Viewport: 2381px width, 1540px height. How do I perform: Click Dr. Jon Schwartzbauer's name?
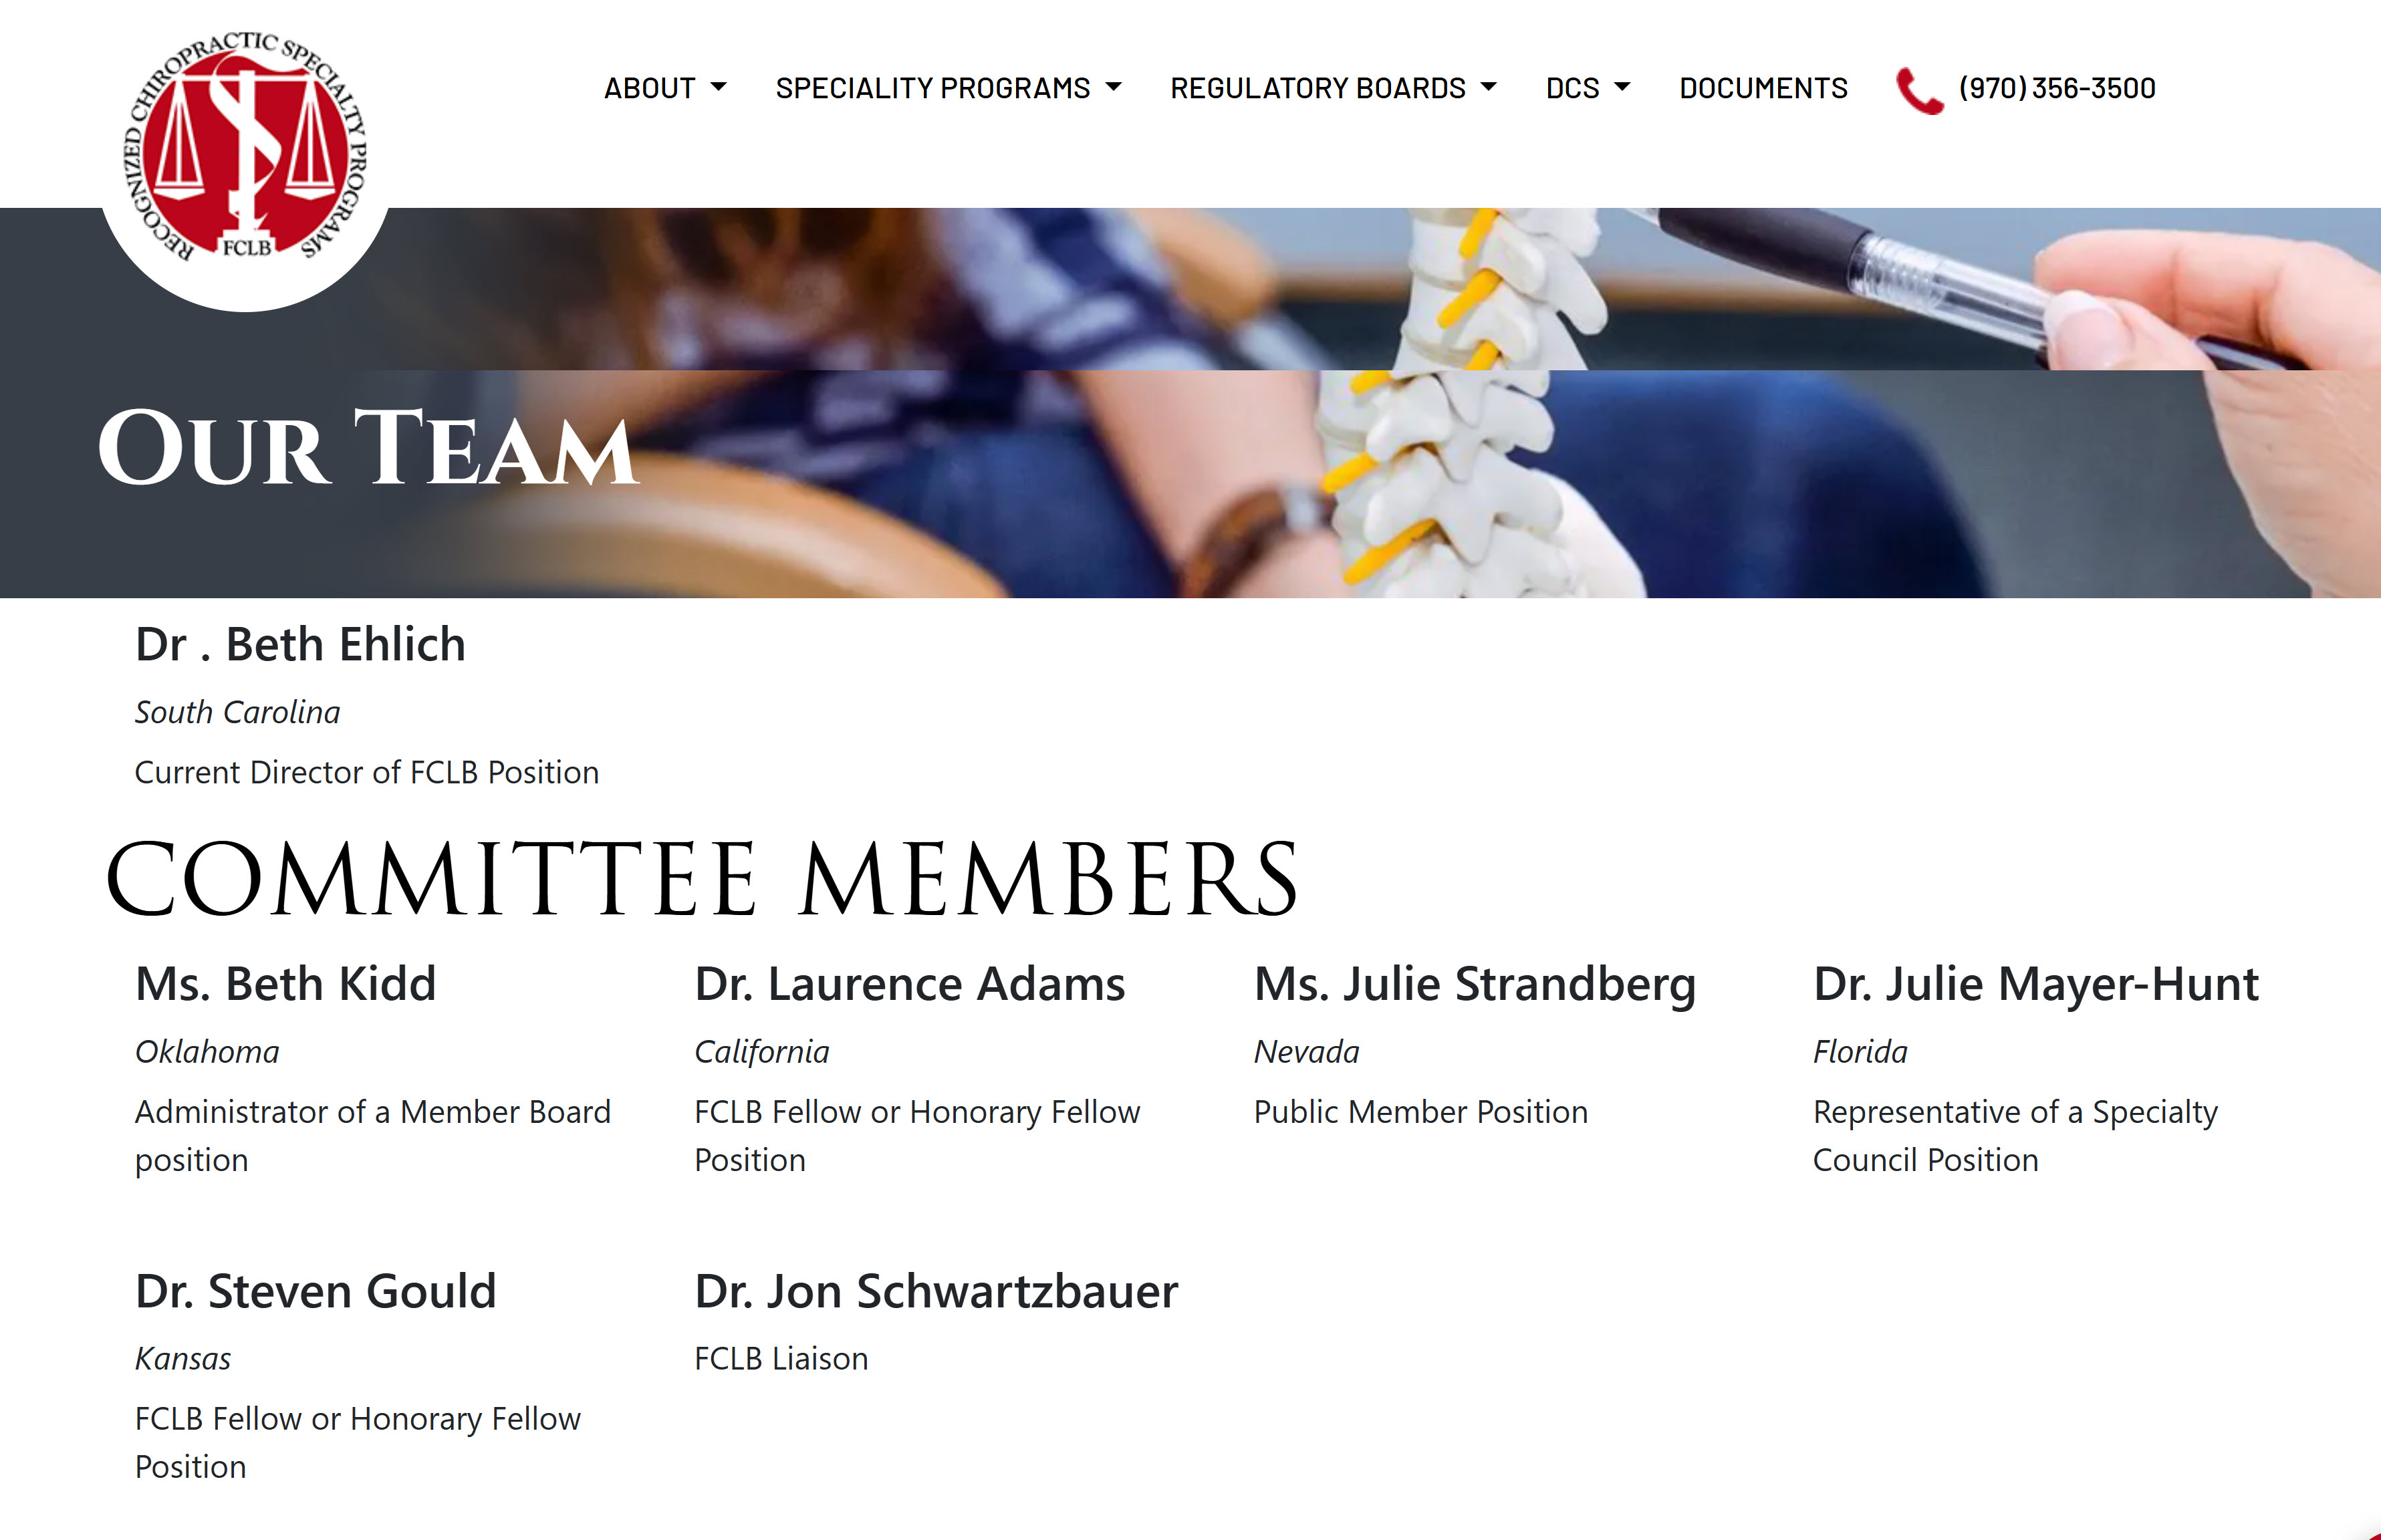[936, 1291]
